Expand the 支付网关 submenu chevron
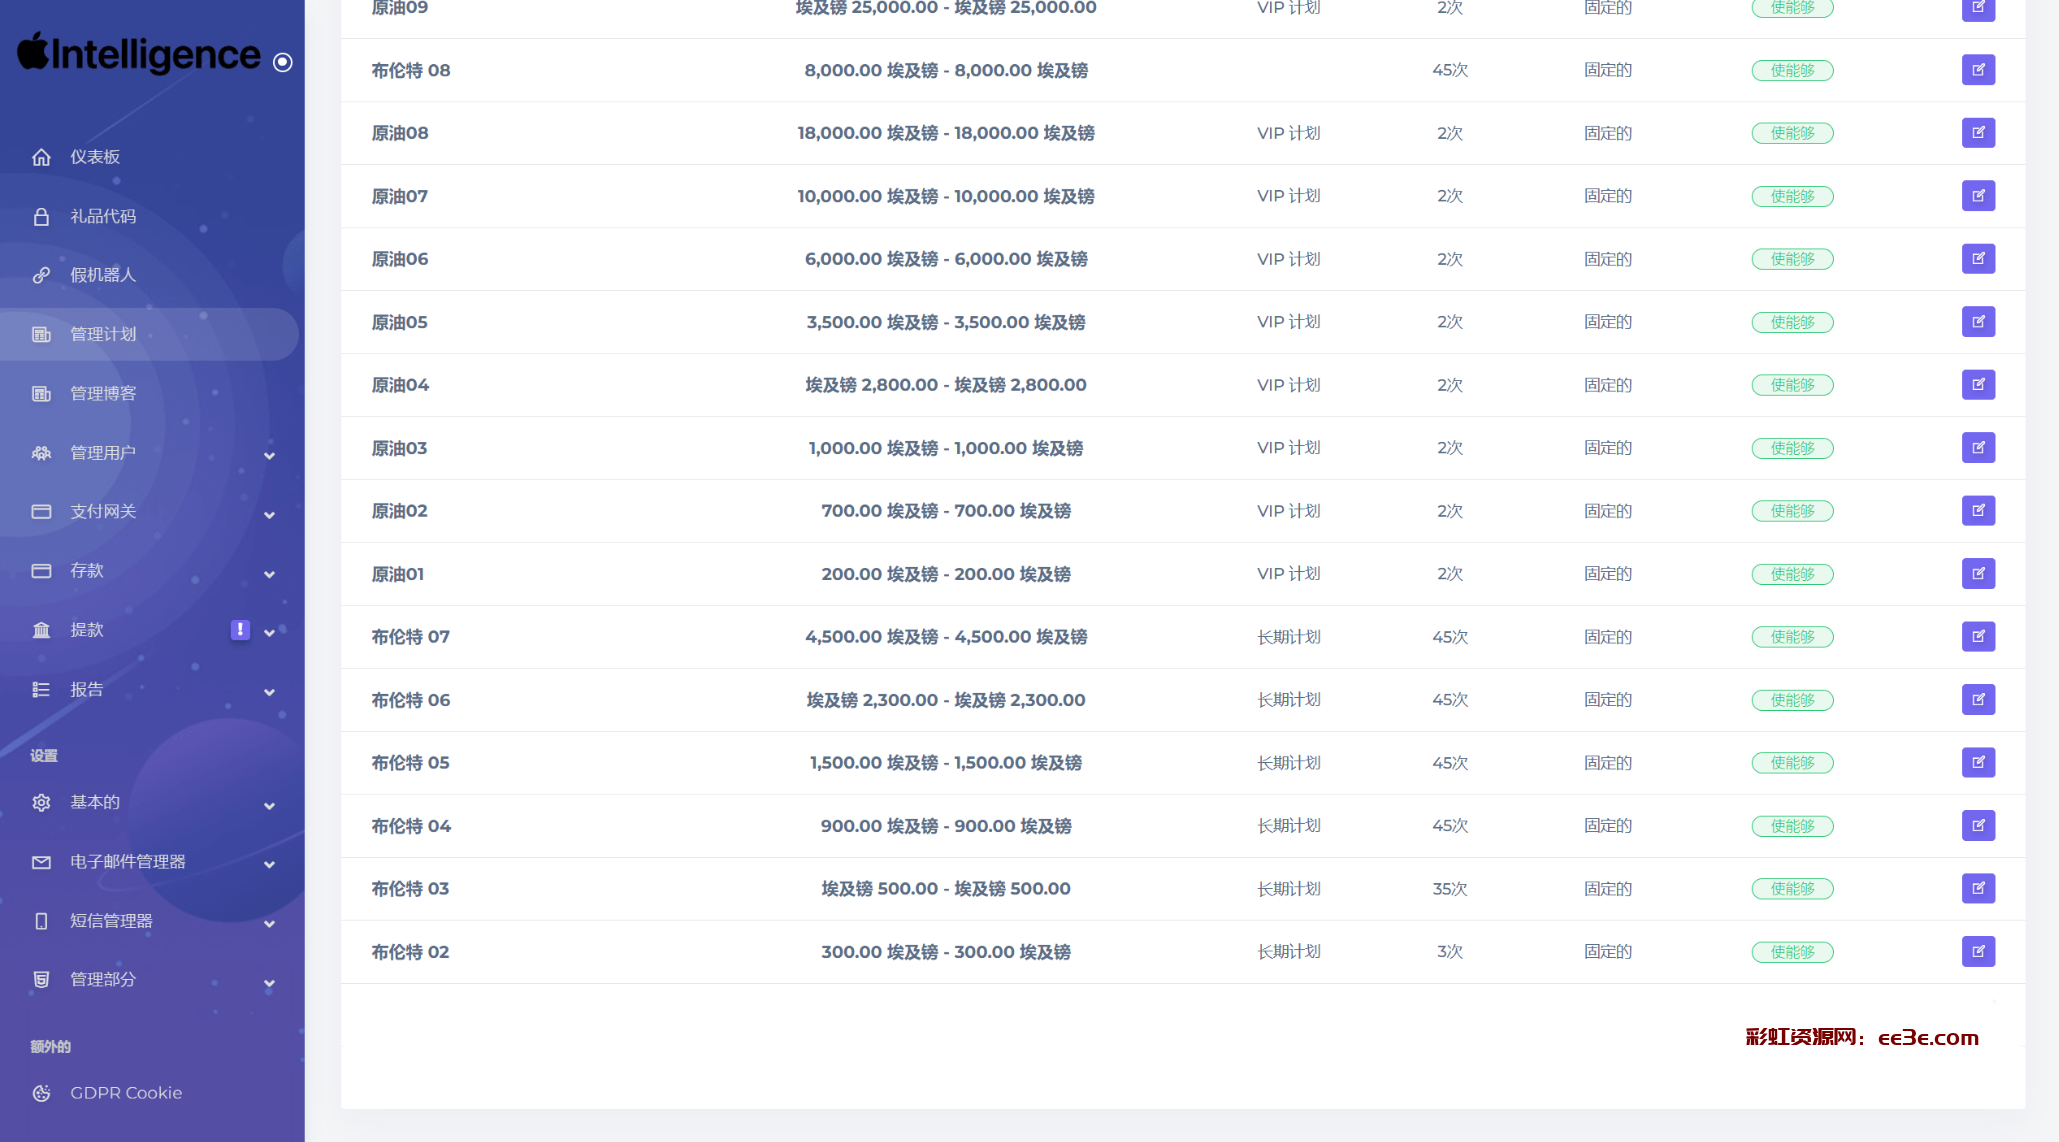 click(x=269, y=515)
